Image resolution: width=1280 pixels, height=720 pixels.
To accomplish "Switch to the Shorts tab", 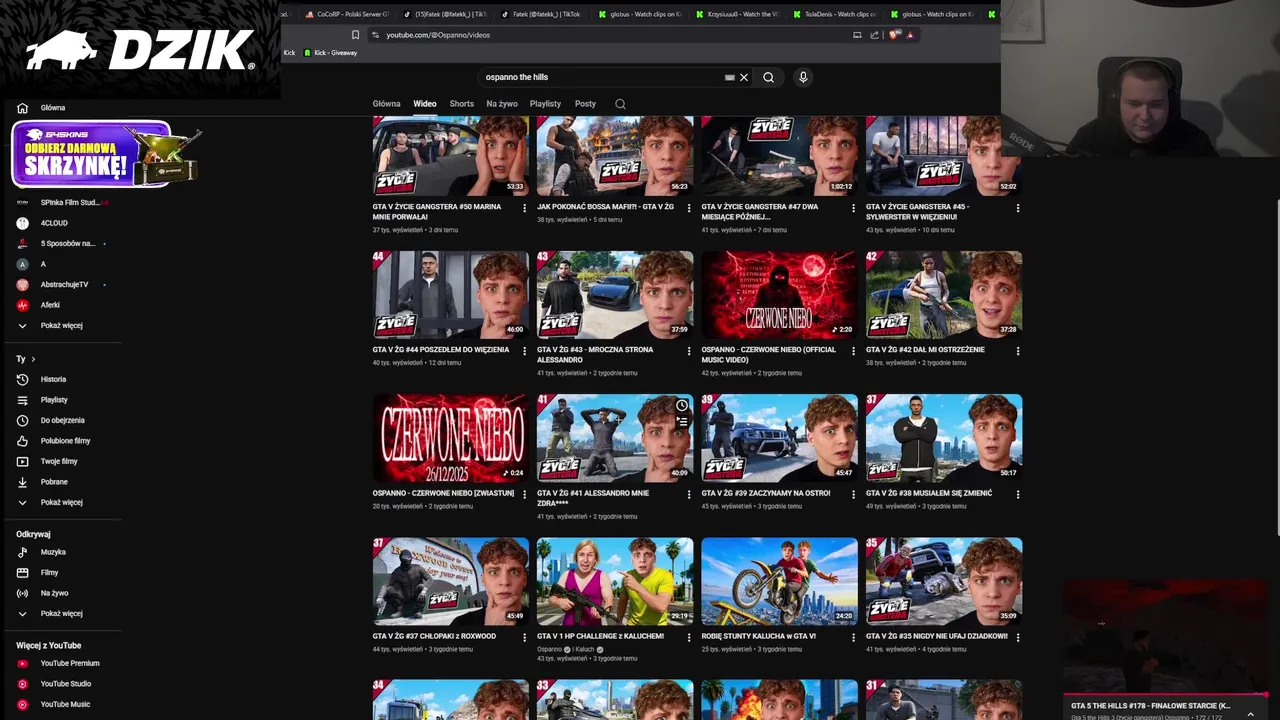I will click(461, 104).
